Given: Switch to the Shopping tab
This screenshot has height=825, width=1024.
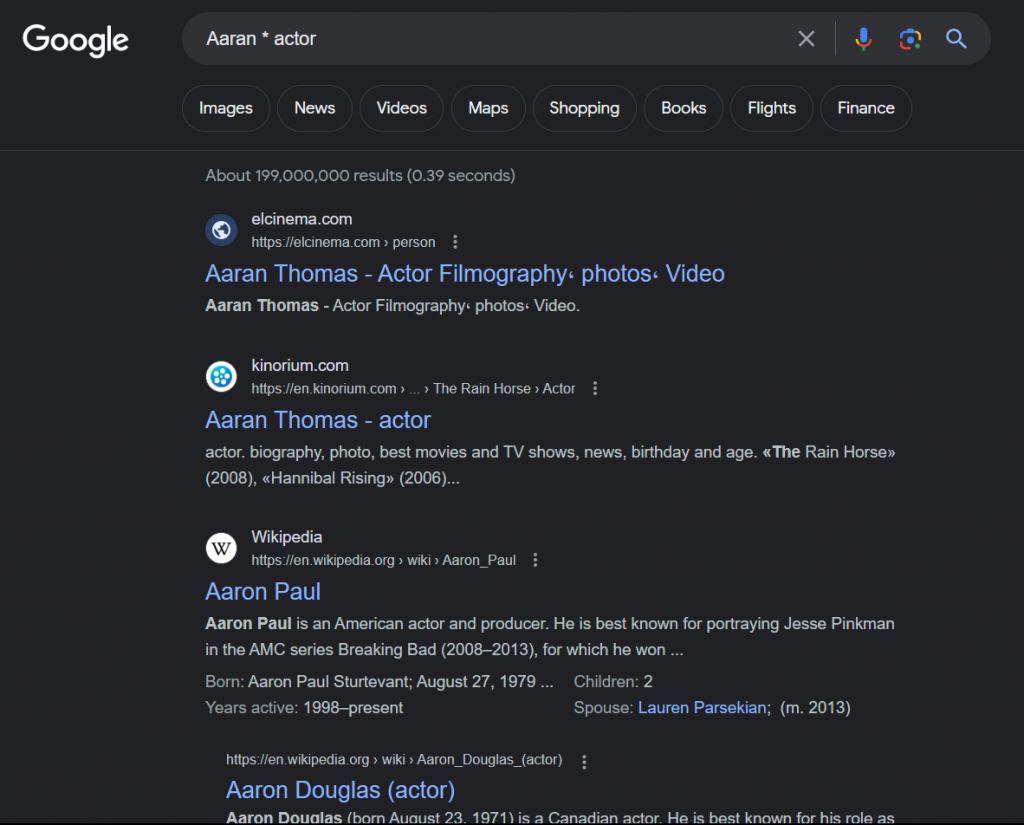Looking at the screenshot, I should (584, 108).
